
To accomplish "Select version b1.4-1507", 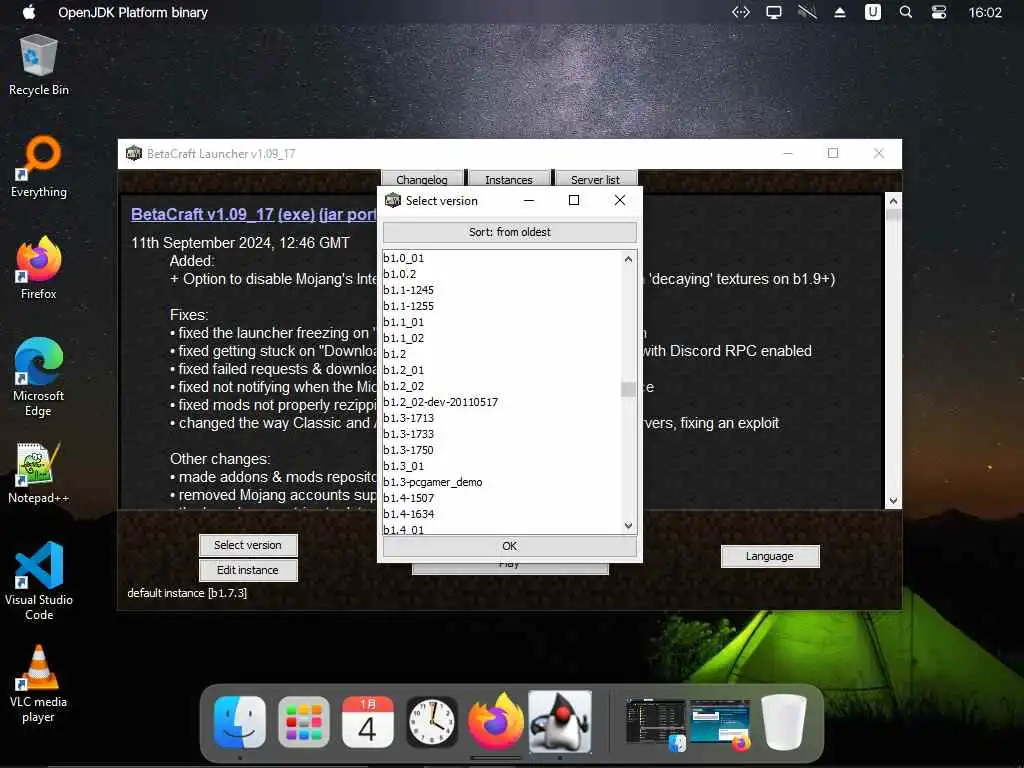I will [502, 498].
